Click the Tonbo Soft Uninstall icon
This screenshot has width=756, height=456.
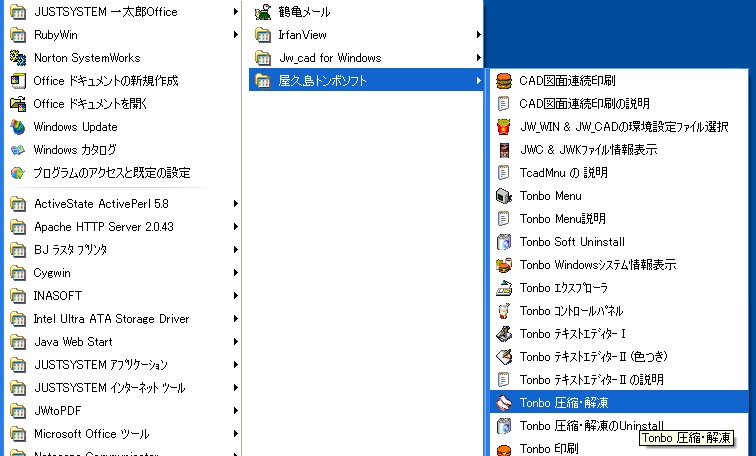point(503,241)
